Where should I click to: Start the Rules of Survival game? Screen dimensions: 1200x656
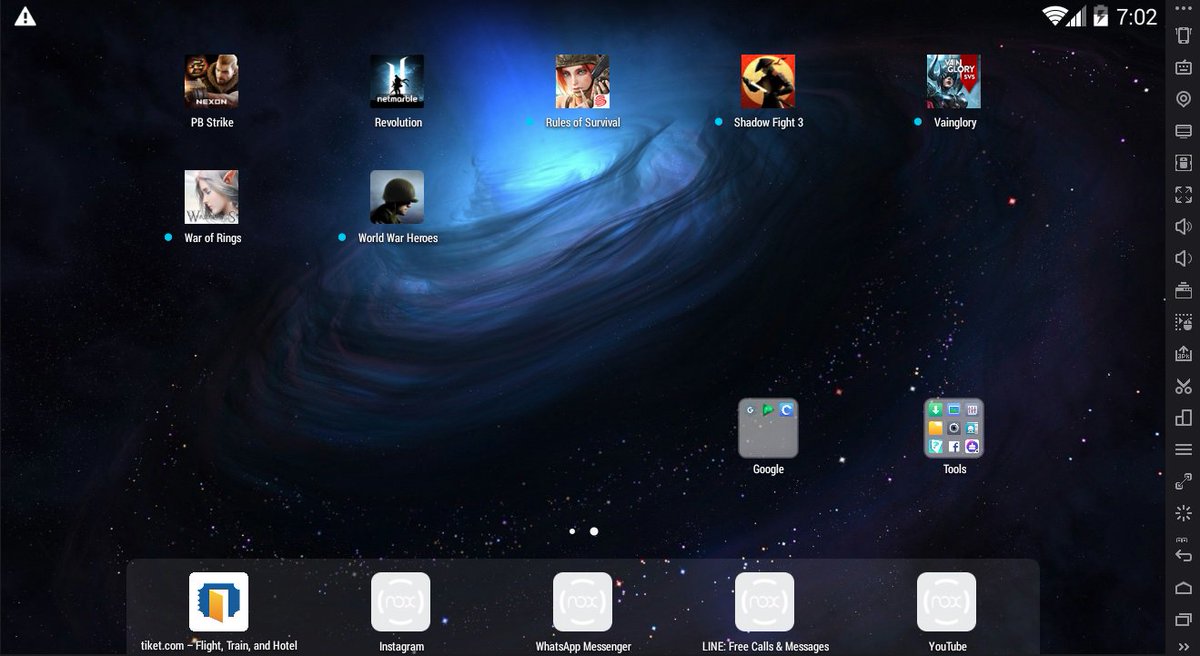582,81
